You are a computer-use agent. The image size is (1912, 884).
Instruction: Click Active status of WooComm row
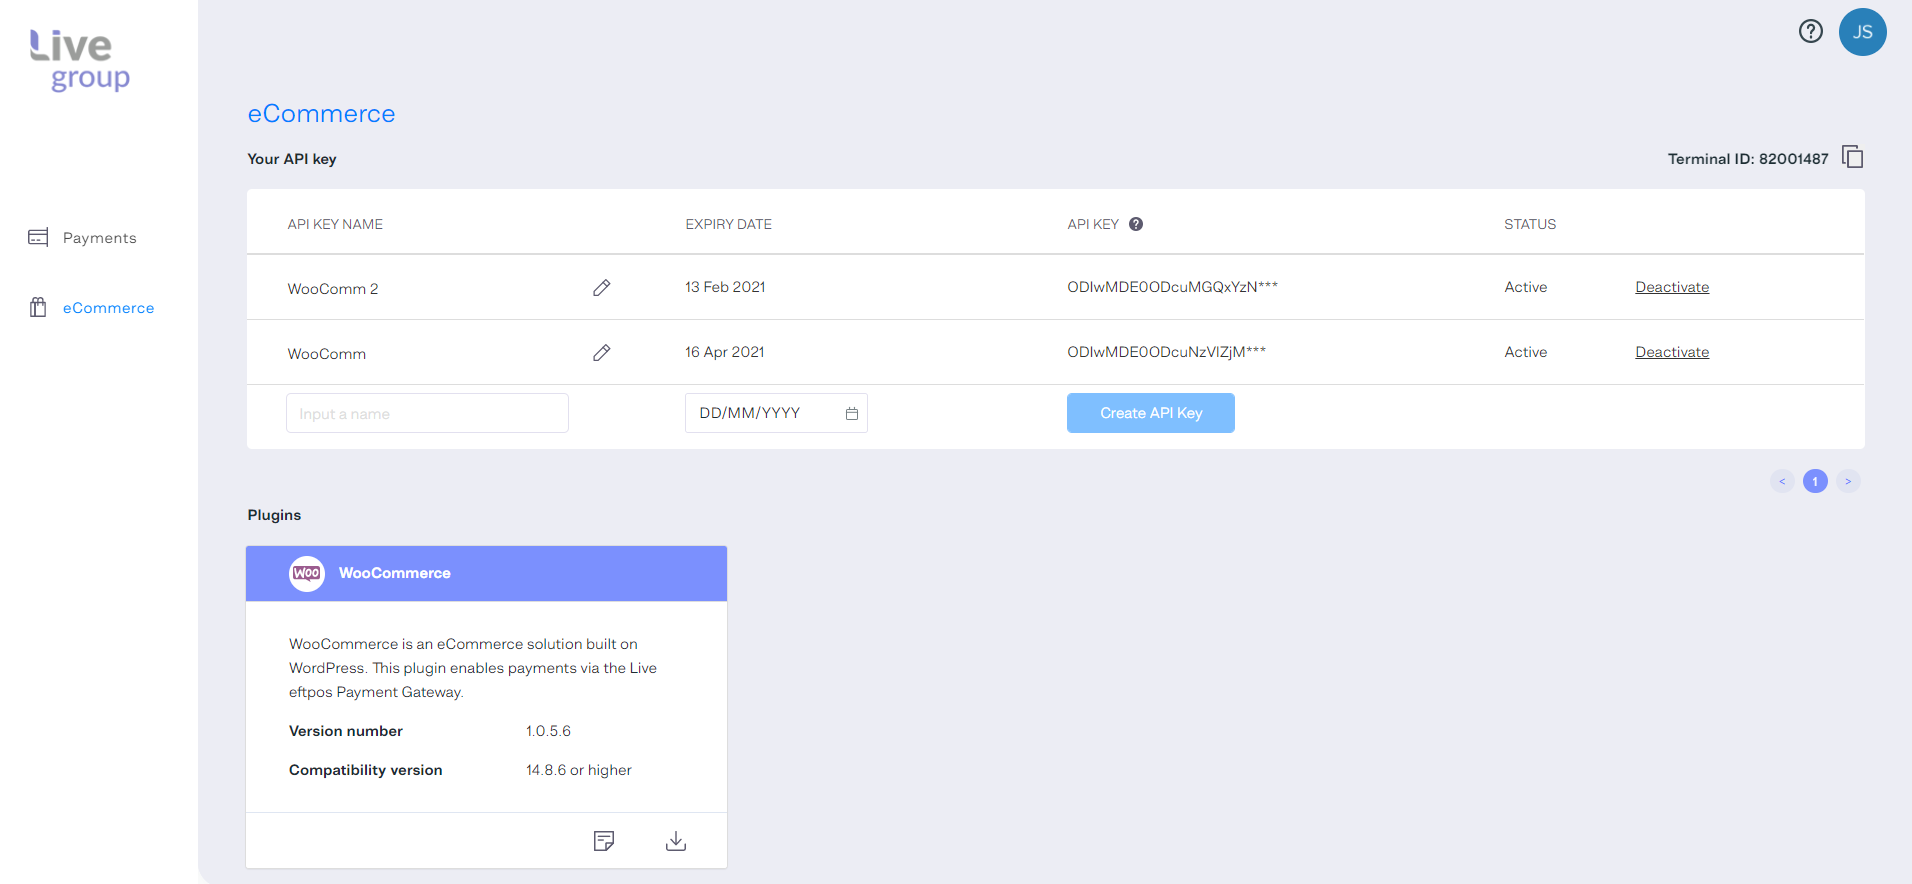(1525, 352)
